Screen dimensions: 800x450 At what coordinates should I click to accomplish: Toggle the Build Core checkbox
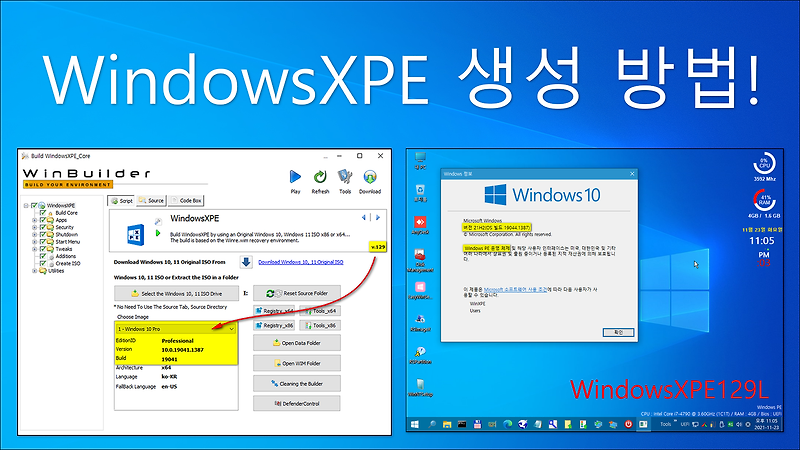click(43, 213)
